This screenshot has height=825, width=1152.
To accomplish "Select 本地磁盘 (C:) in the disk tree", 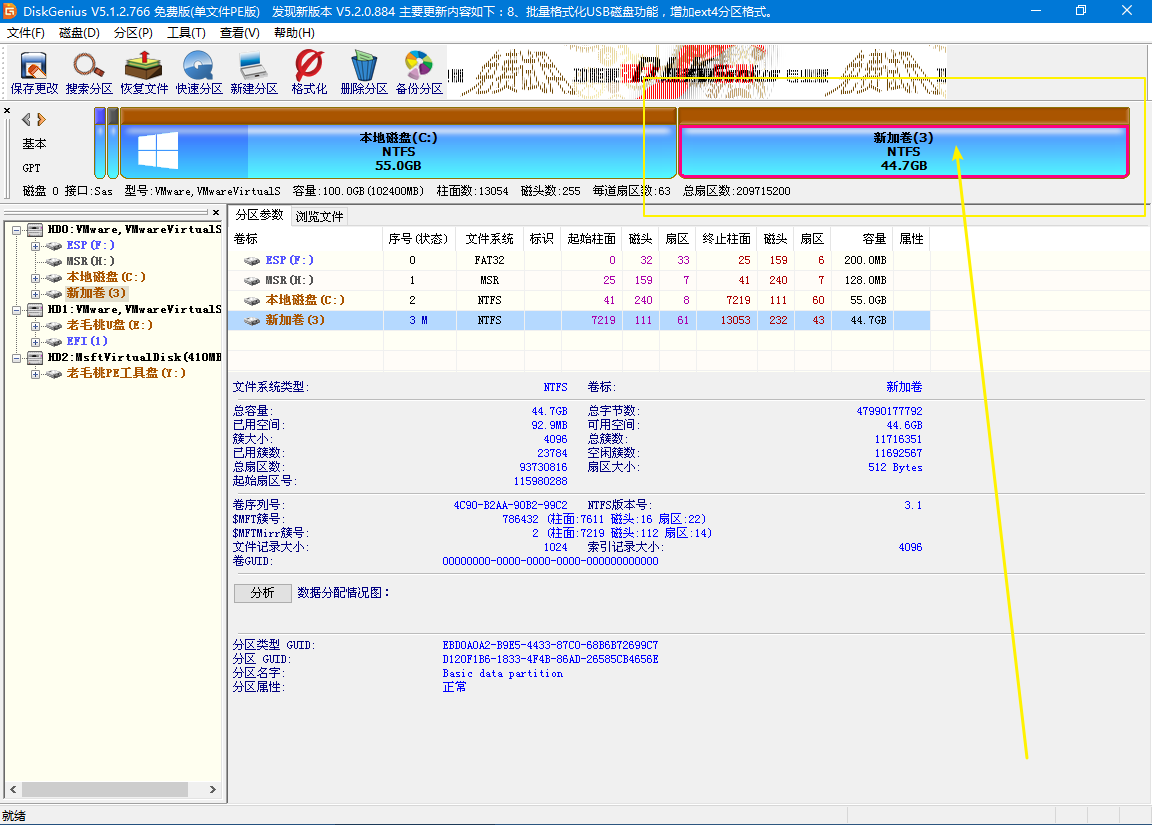I will [x=106, y=277].
